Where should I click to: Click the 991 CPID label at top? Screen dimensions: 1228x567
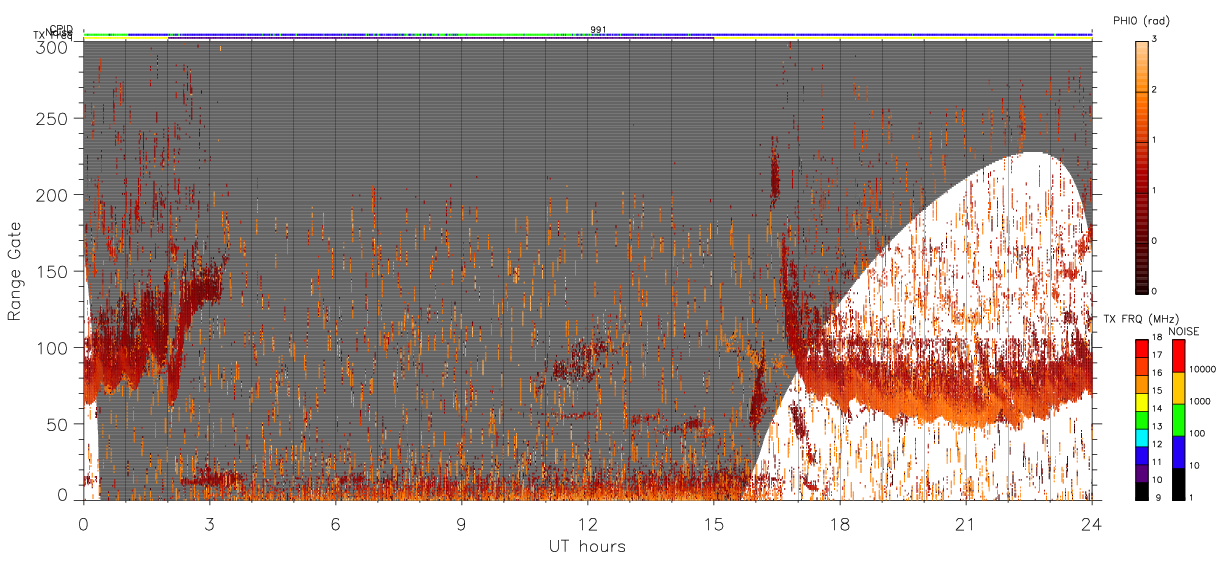[x=598, y=30]
